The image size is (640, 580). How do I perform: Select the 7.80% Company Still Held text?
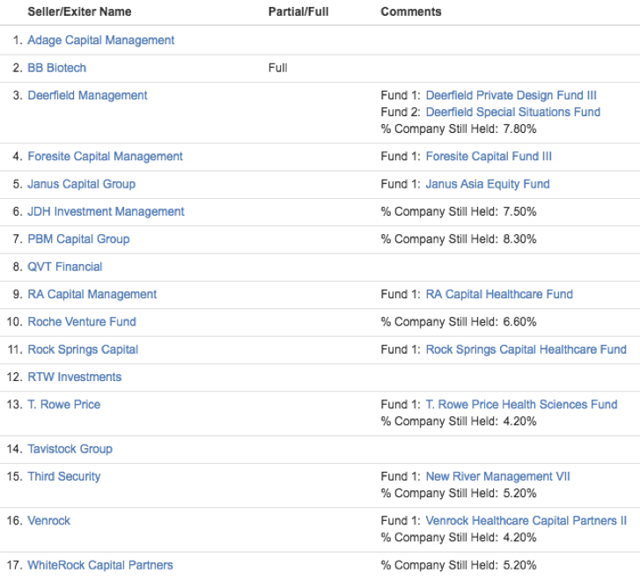pyautogui.click(x=458, y=129)
